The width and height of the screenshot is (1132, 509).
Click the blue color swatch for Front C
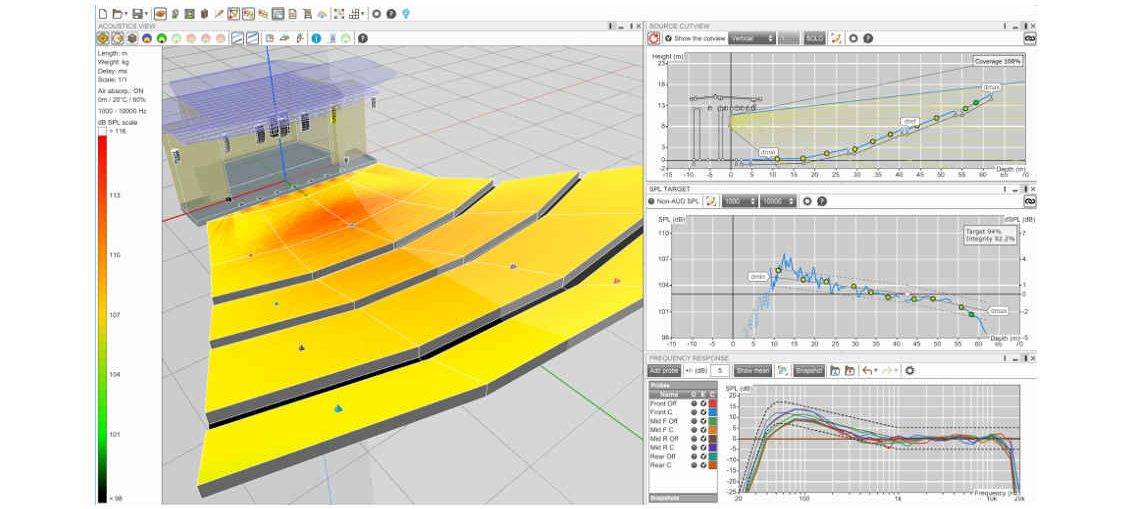coord(713,412)
